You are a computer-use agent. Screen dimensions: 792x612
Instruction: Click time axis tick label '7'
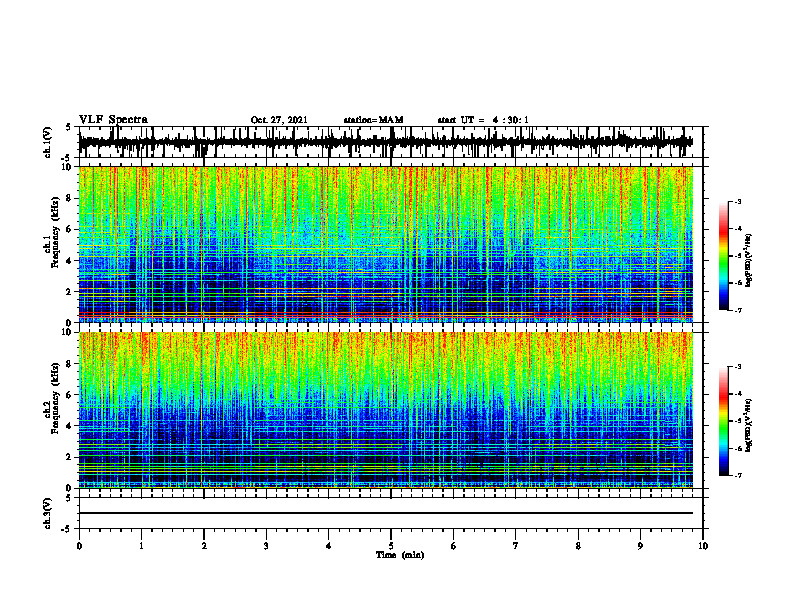coord(516,546)
